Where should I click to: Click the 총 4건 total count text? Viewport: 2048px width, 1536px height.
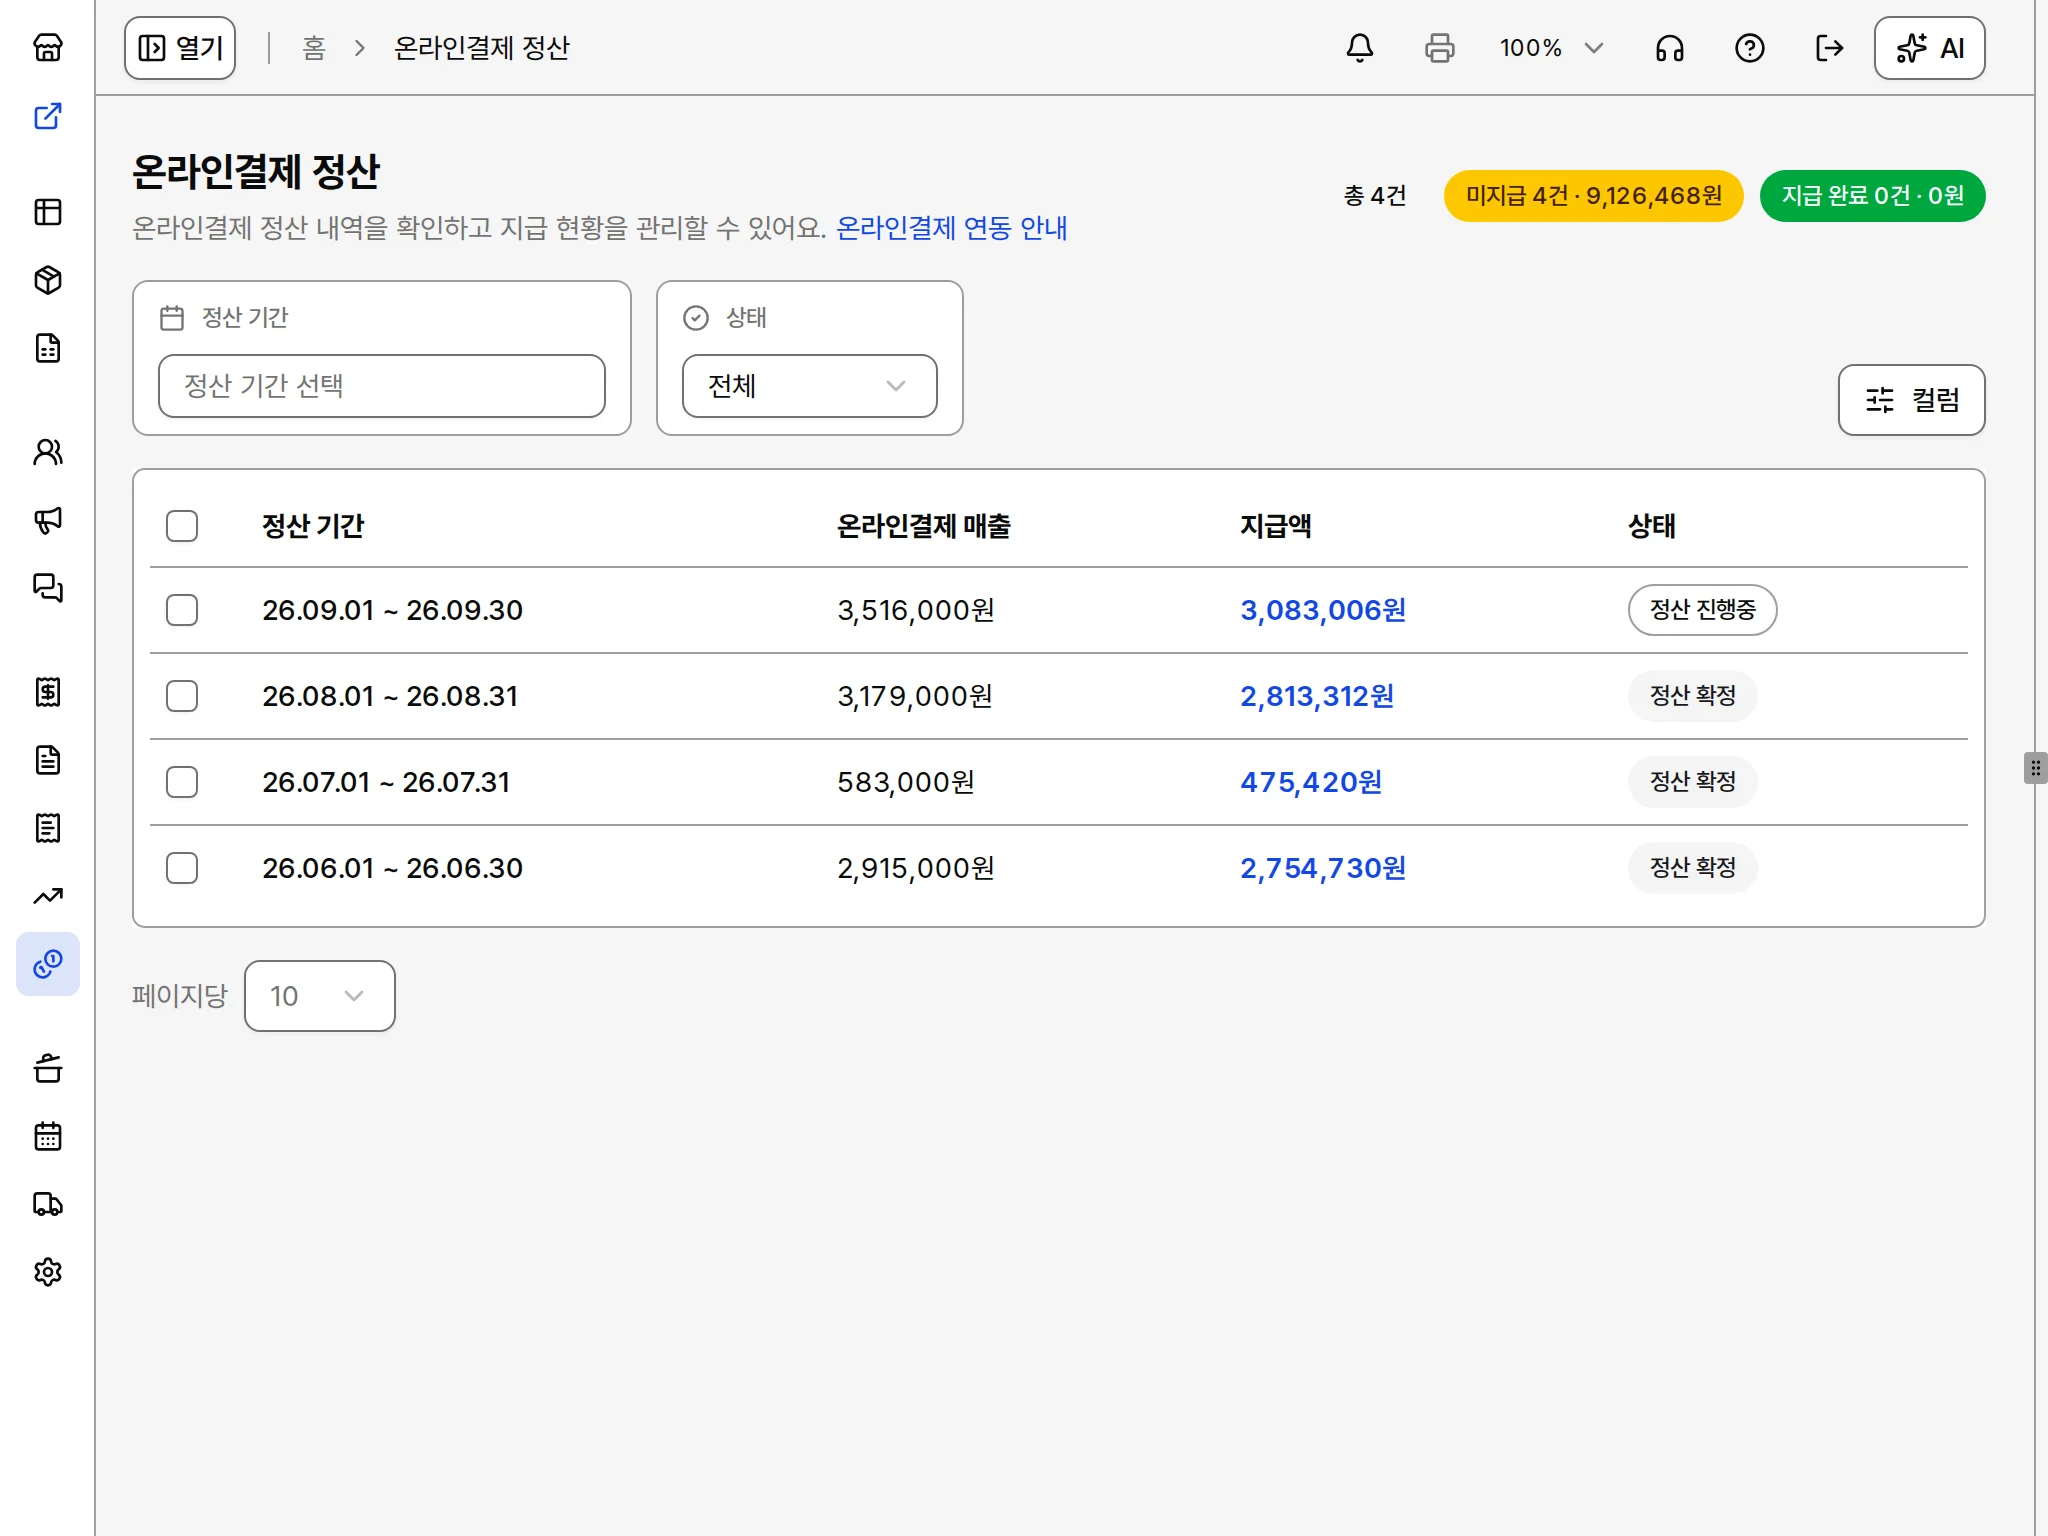(x=1375, y=196)
